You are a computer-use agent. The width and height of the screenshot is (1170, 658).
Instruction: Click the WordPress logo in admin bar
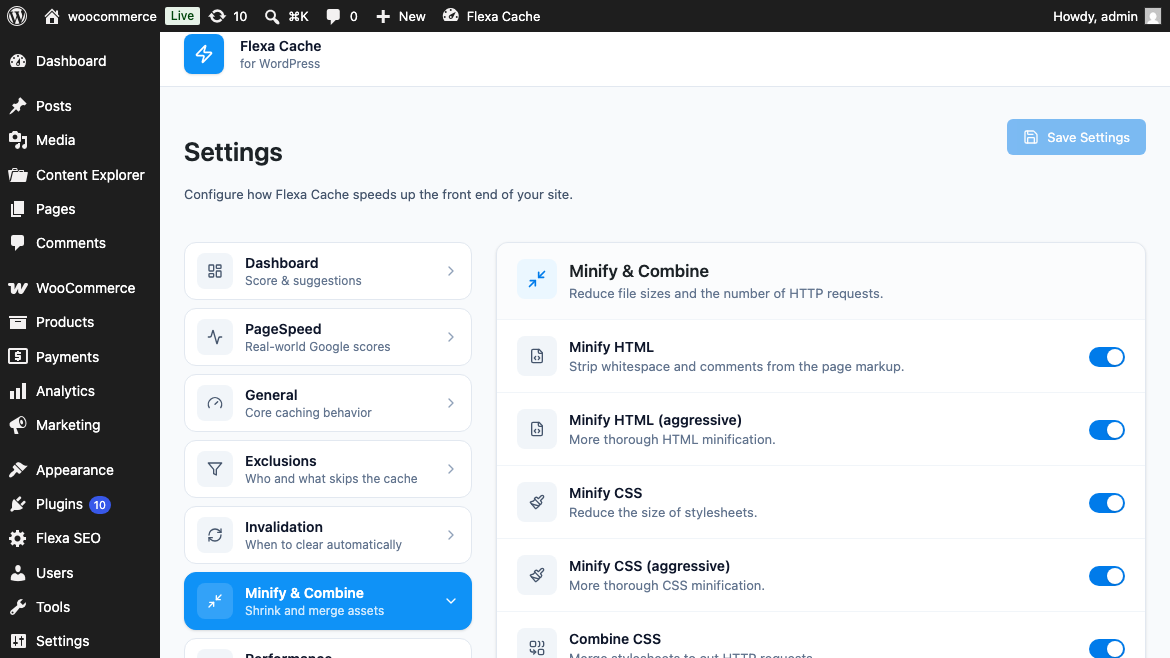point(17,16)
